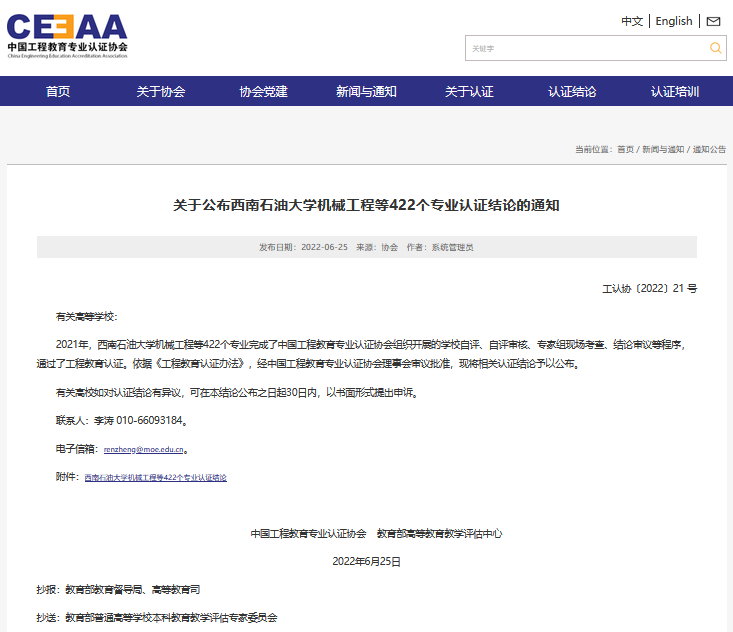Click 通知公告 in the breadcrumb

pos(709,149)
